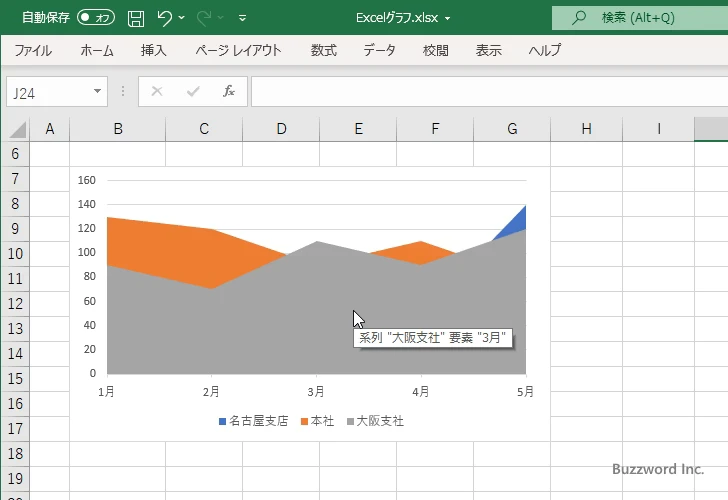Click the 大阪支社 legend label
This screenshot has width=728, height=500.
pos(380,421)
